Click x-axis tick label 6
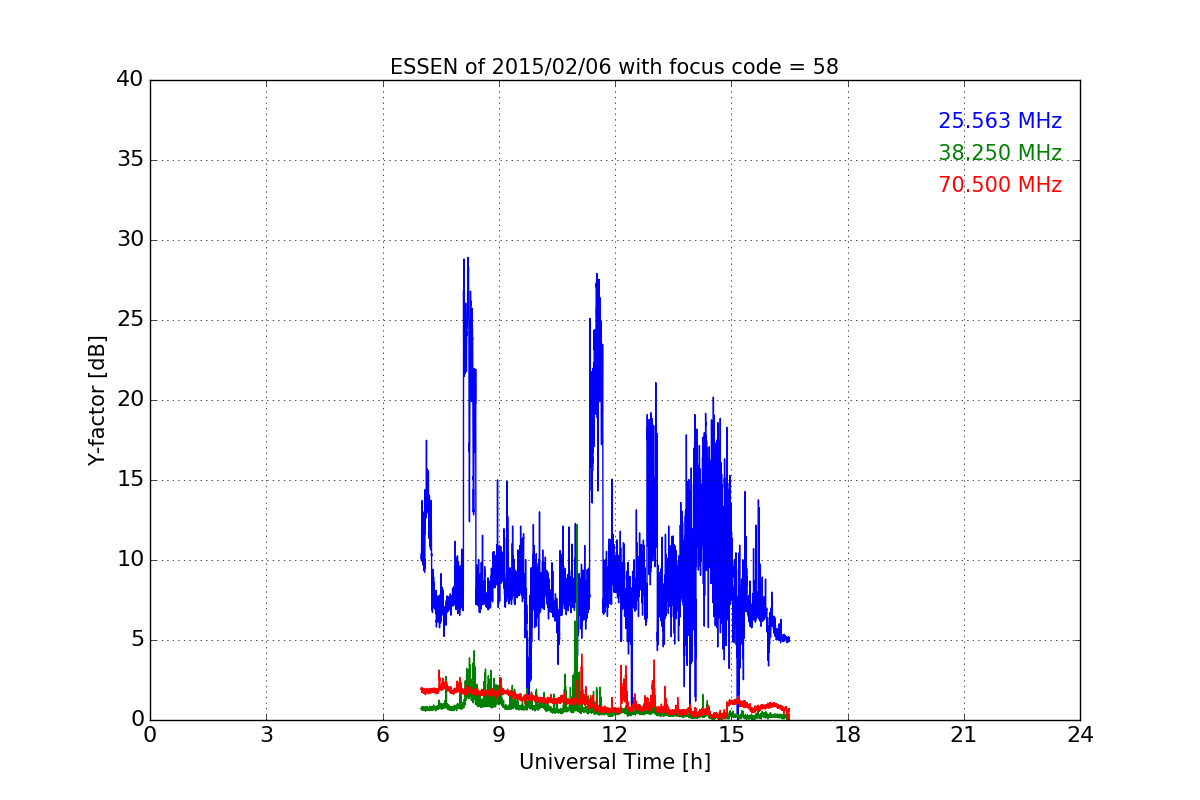 point(383,735)
